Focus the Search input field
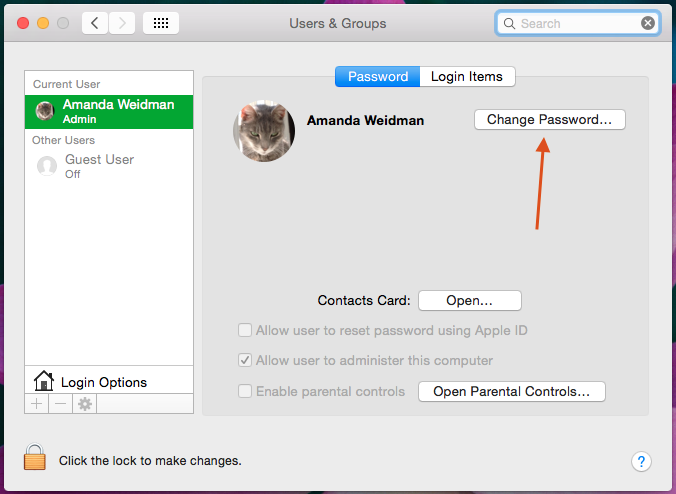The height and width of the screenshot is (494, 676). click(577, 23)
